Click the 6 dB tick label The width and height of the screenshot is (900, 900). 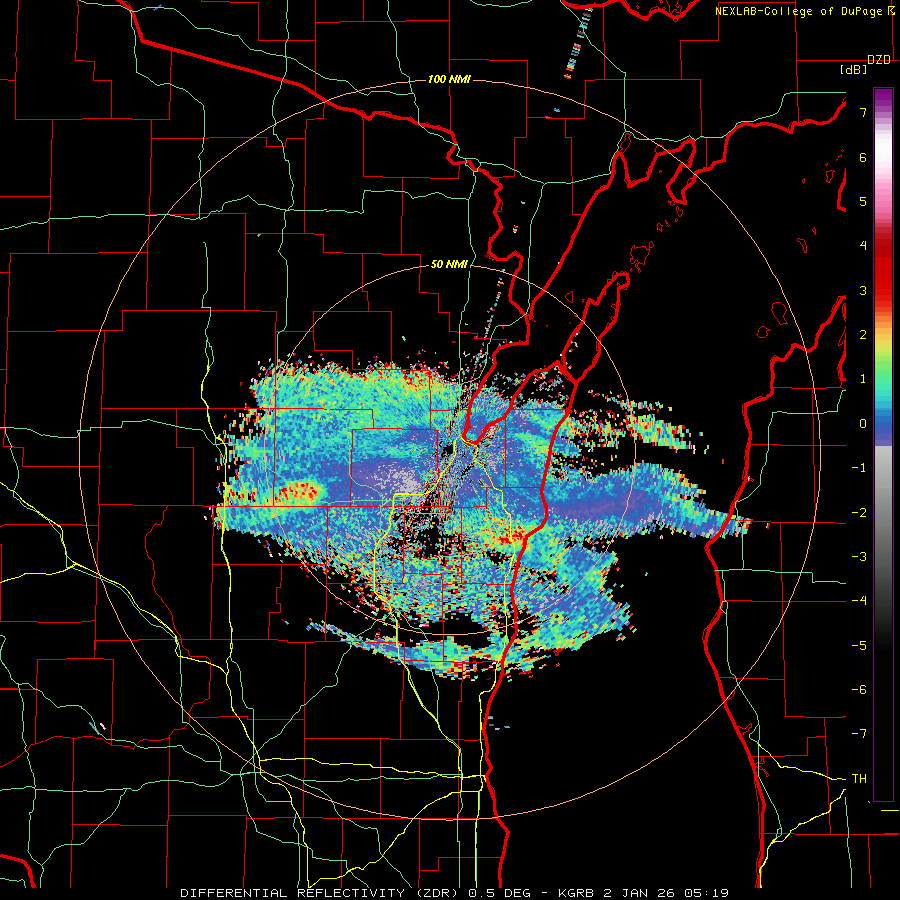click(863, 157)
